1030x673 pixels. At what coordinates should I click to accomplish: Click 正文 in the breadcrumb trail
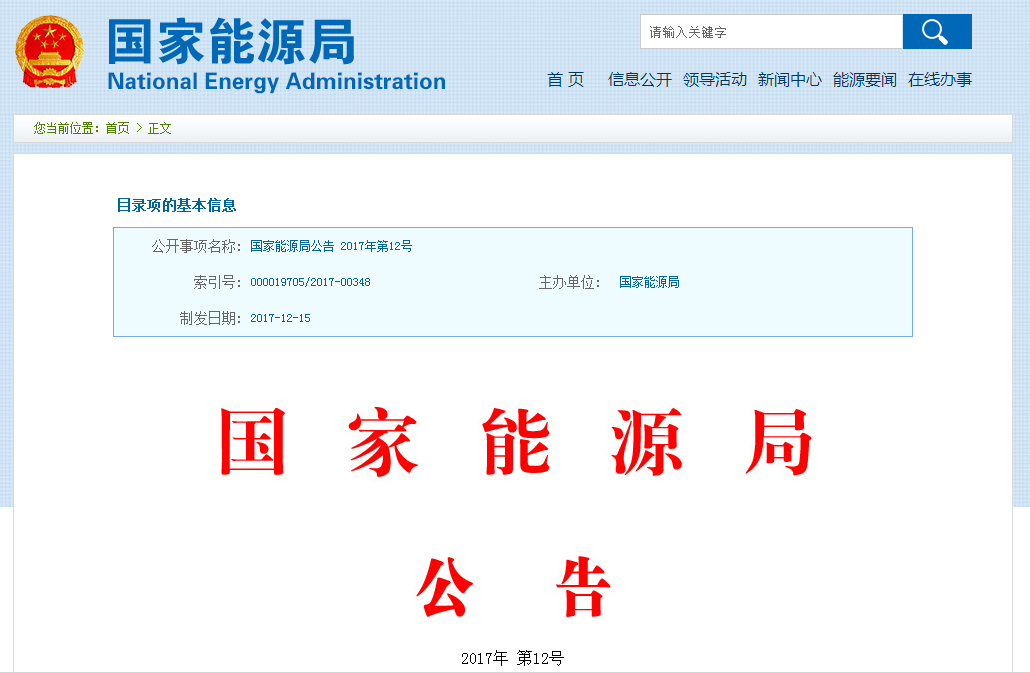160,128
